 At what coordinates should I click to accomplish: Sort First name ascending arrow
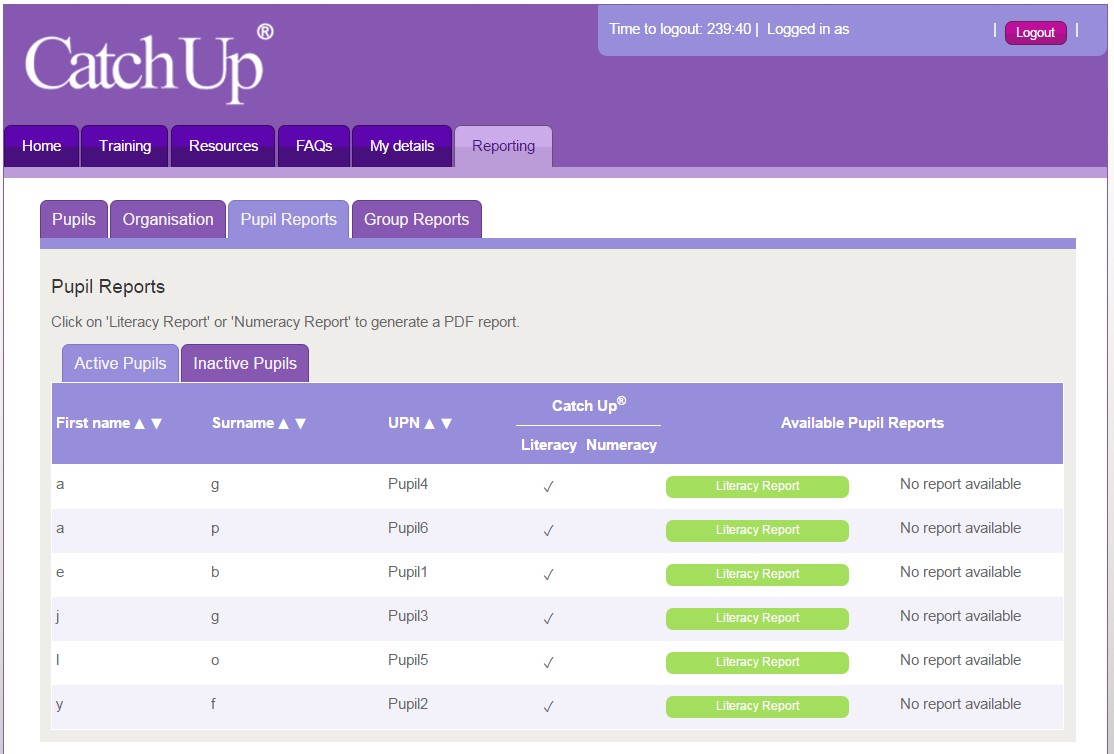[139, 424]
